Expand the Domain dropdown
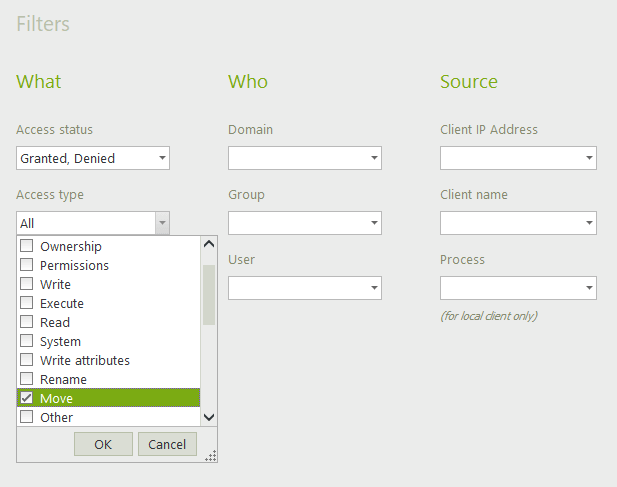The height and width of the screenshot is (487, 617). click(x=374, y=158)
